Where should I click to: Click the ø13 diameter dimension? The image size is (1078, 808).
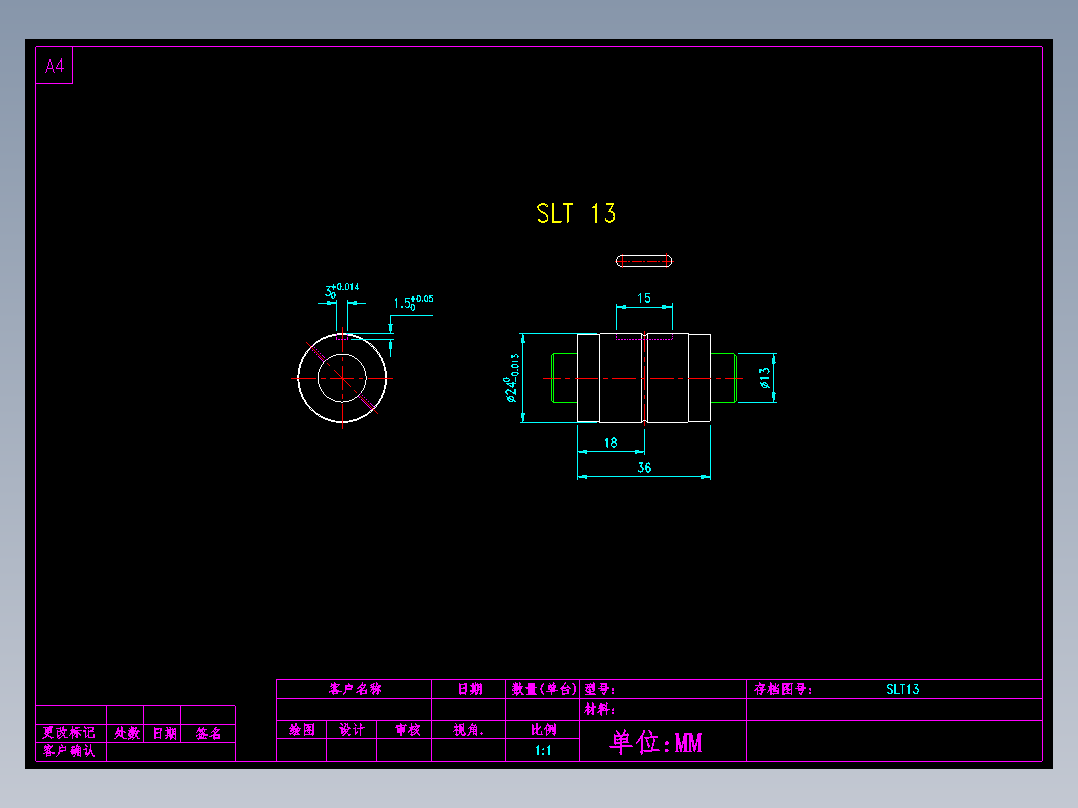coord(764,378)
